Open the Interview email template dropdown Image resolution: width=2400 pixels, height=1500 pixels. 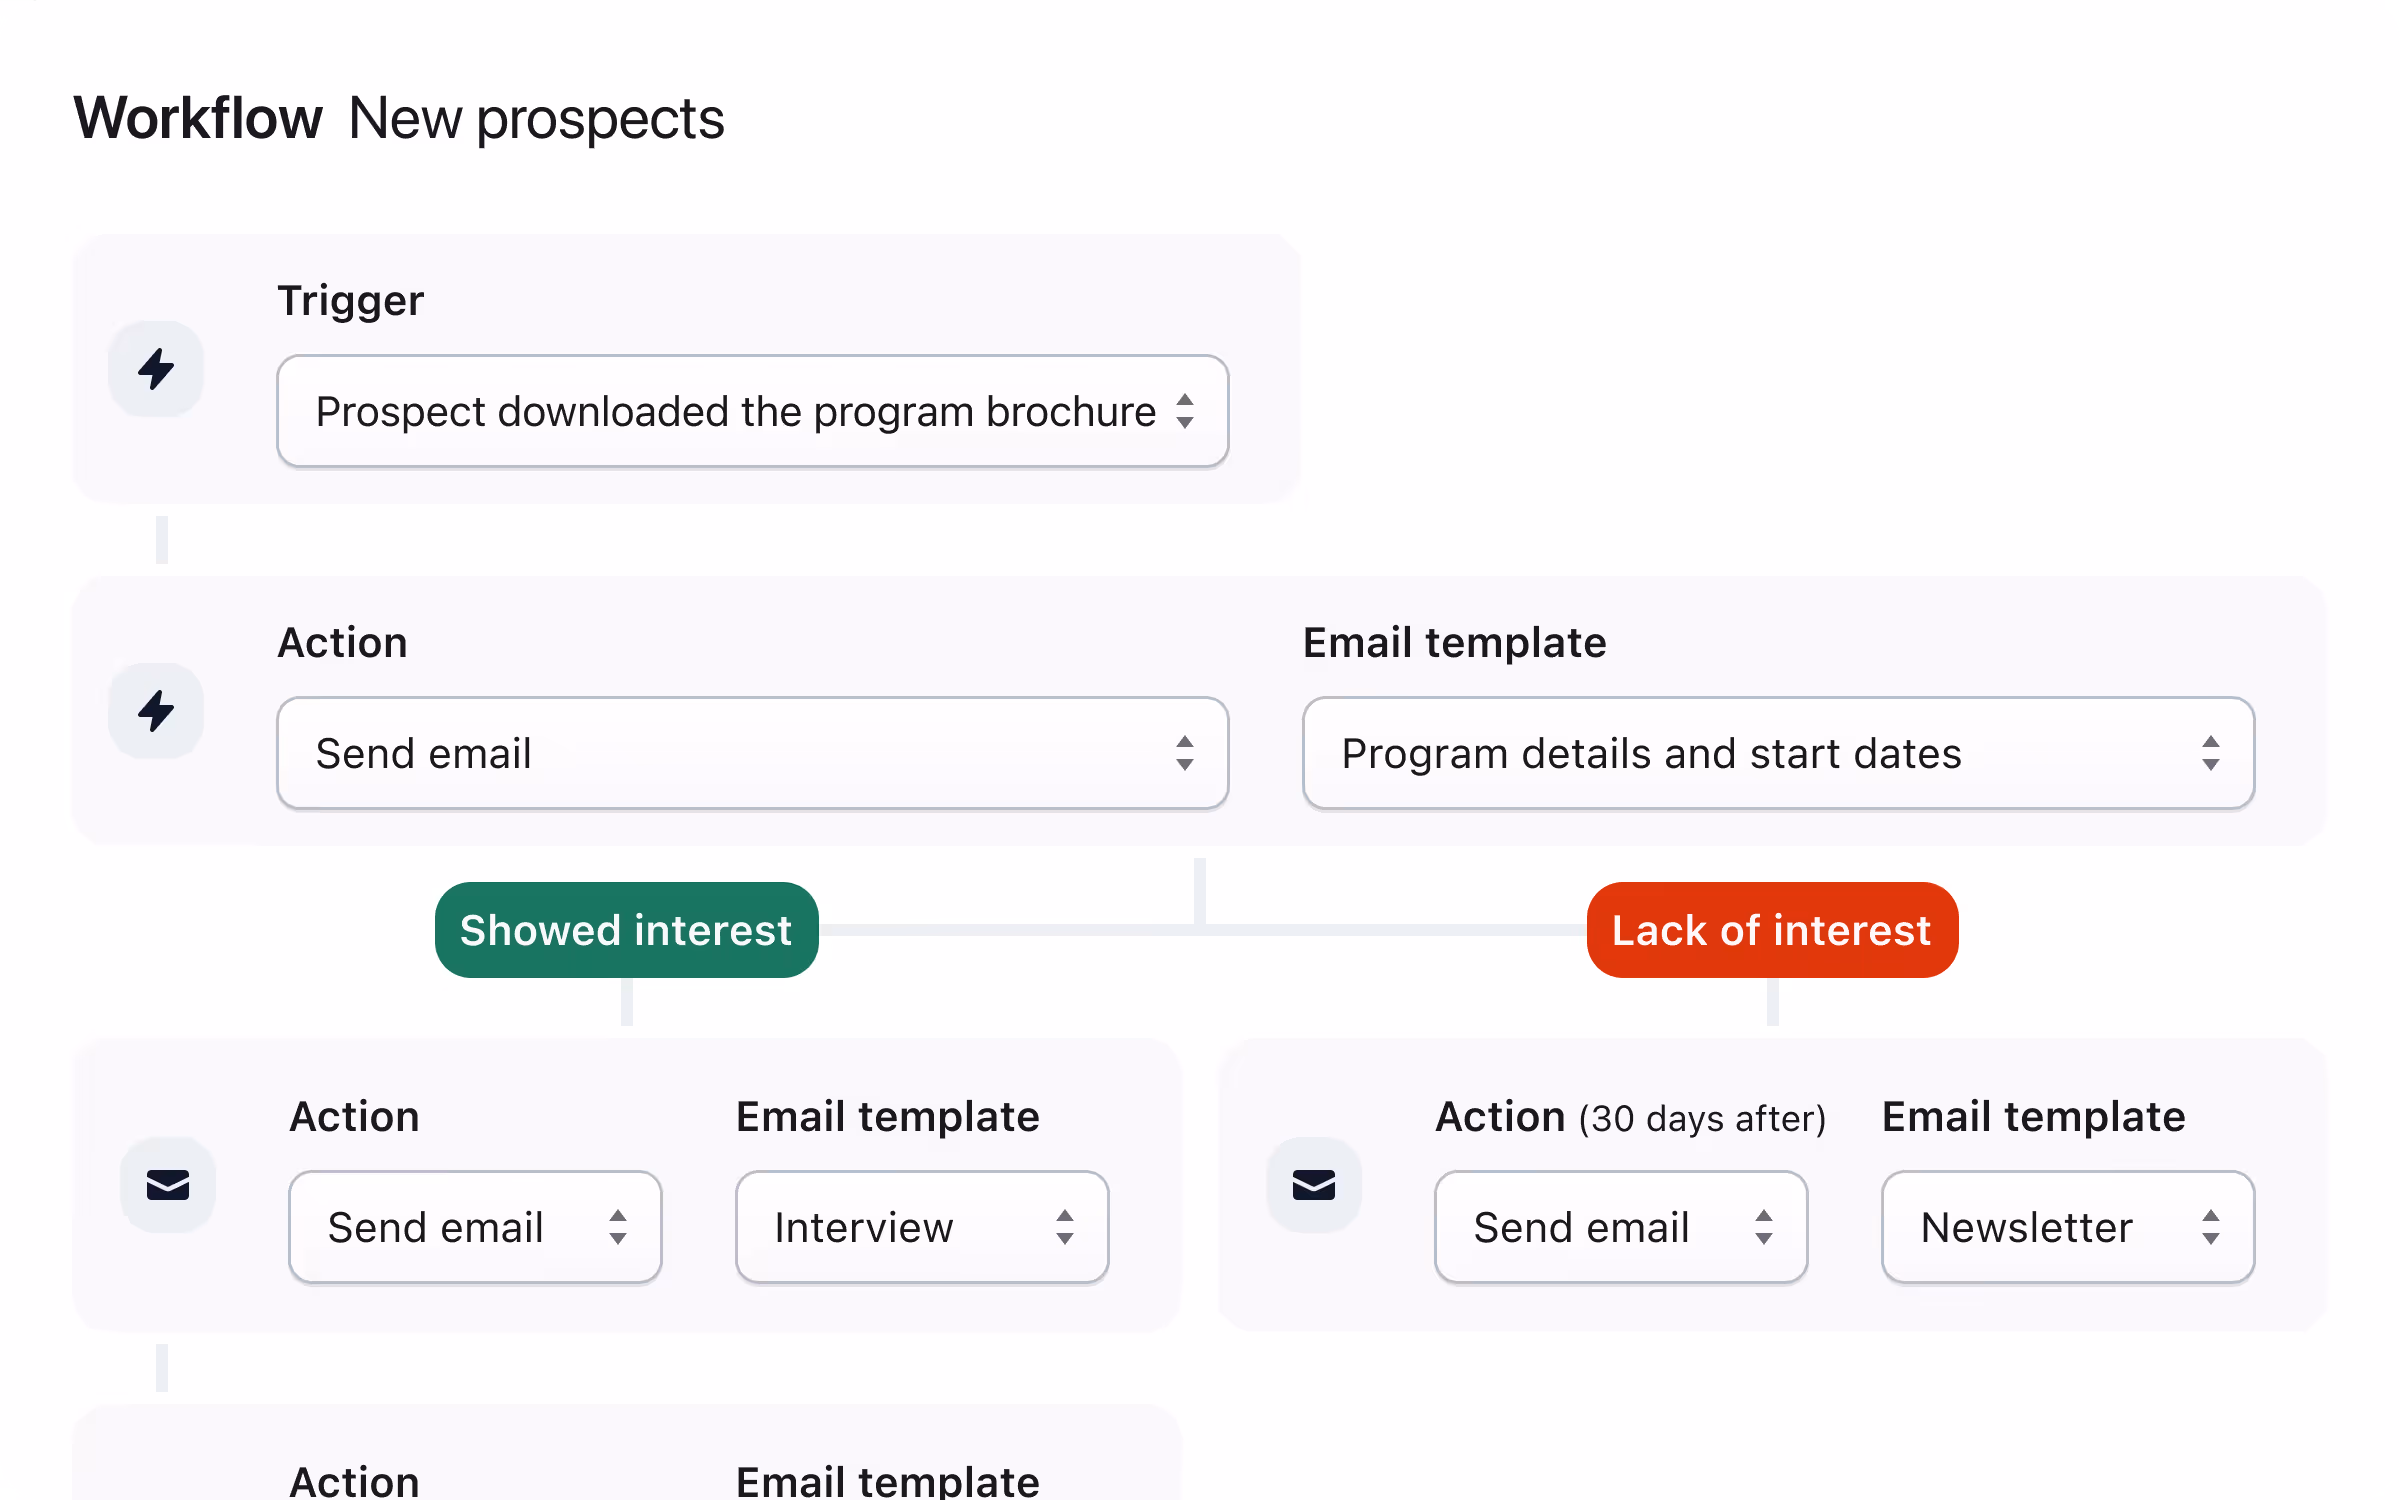900,1227
